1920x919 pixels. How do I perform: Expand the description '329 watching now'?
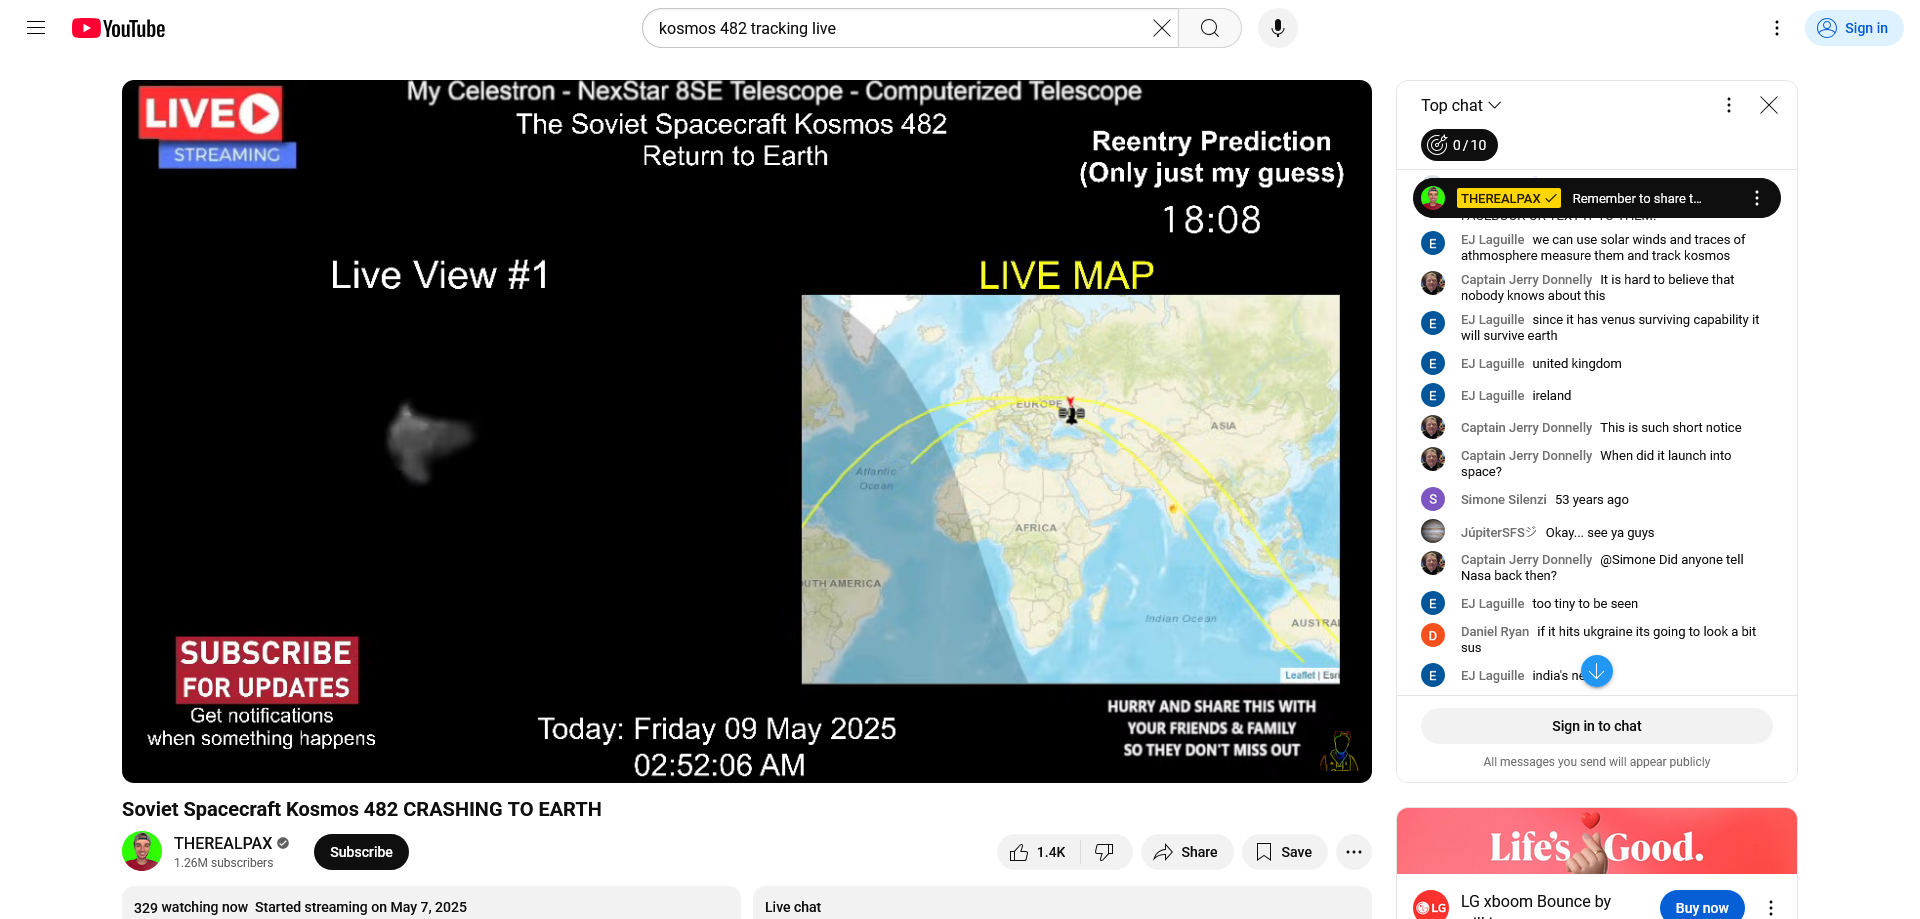[431, 903]
